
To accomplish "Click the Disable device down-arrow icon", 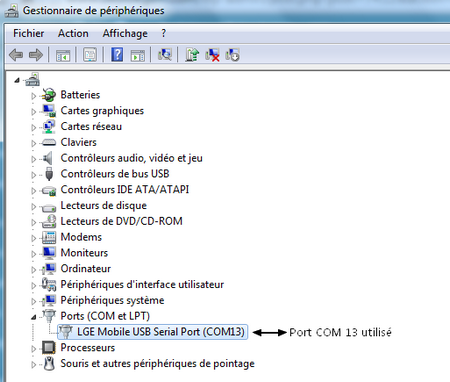I will (x=232, y=55).
